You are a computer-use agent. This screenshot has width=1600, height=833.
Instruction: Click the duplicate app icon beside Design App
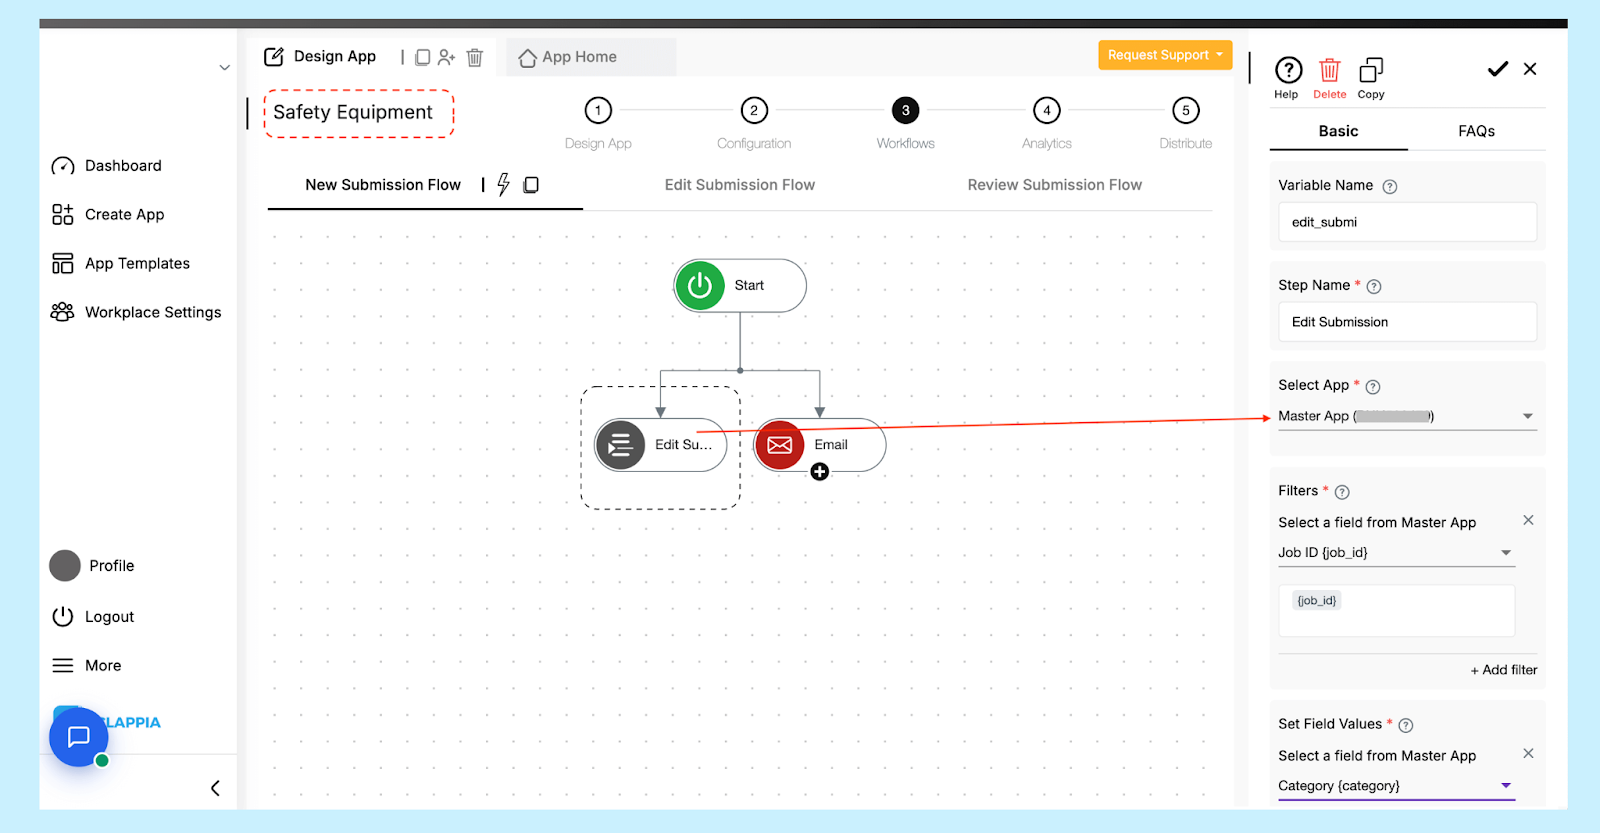tap(423, 58)
